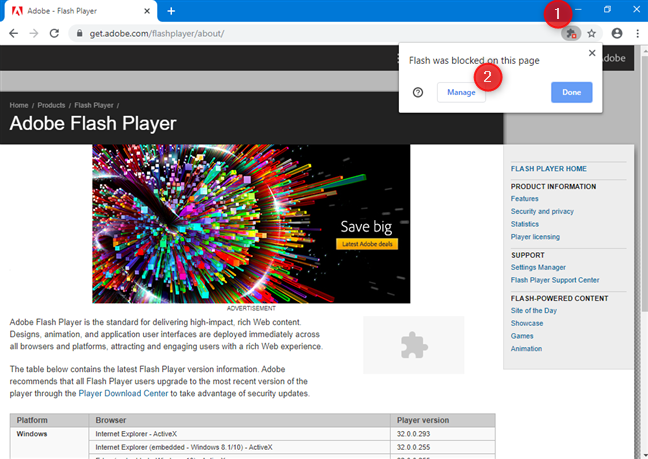Image resolution: width=648 pixels, height=459 pixels.
Task: Close the Flash blocked popup
Action: (x=592, y=53)
